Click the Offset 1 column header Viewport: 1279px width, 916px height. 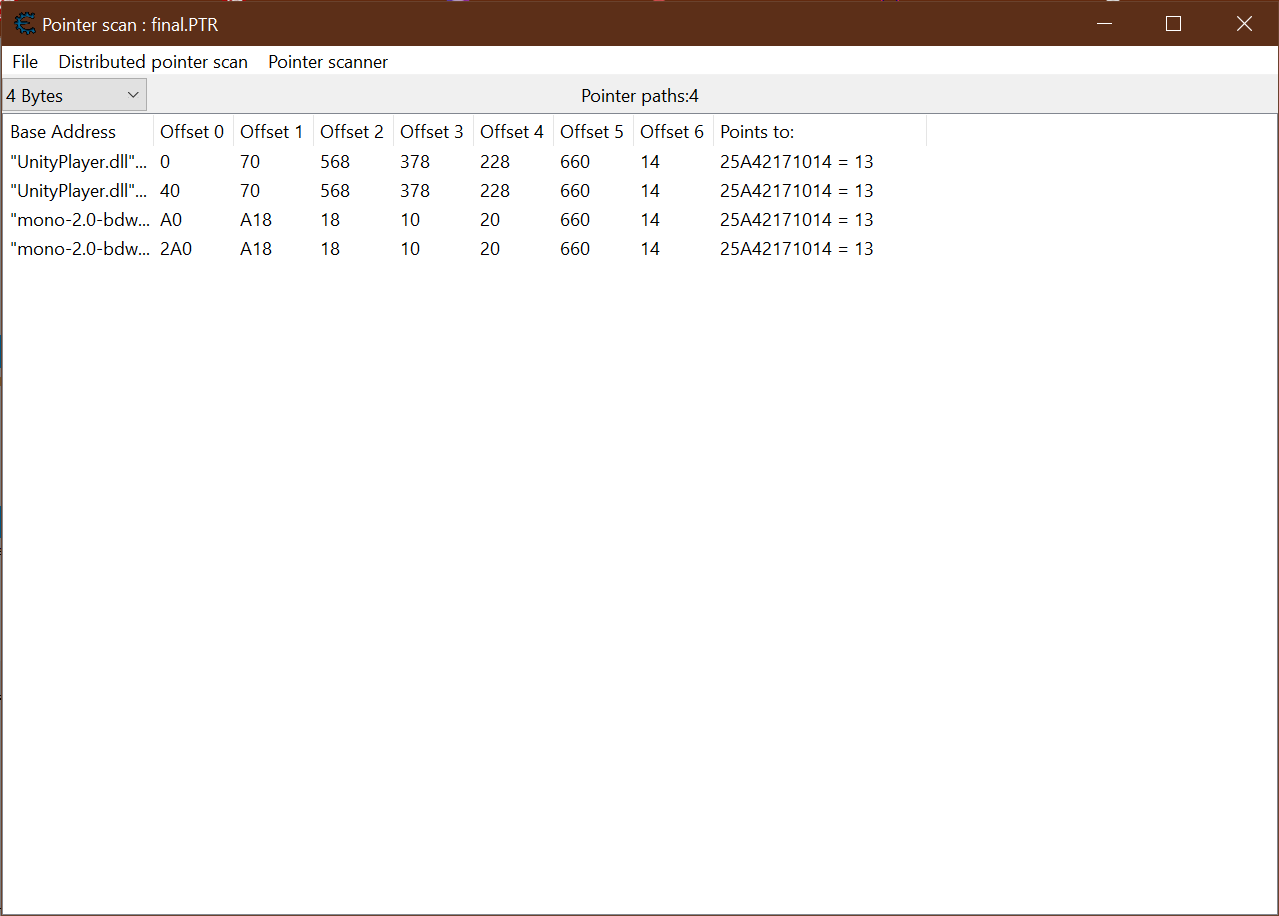[271, 131]
